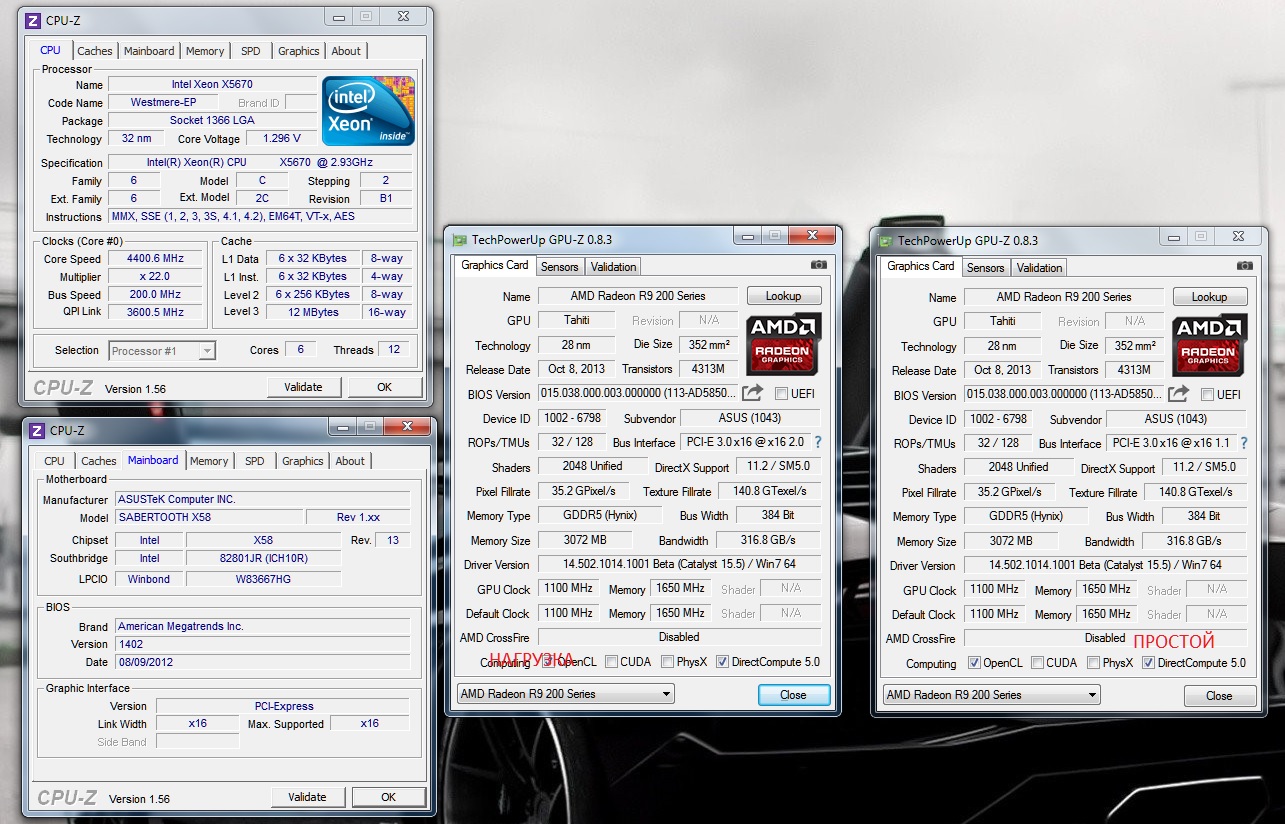This screenshot has width=1285, height=824.
Task: Click the Lookup button in right GPU-Z window
Action: pos(1210,297)
